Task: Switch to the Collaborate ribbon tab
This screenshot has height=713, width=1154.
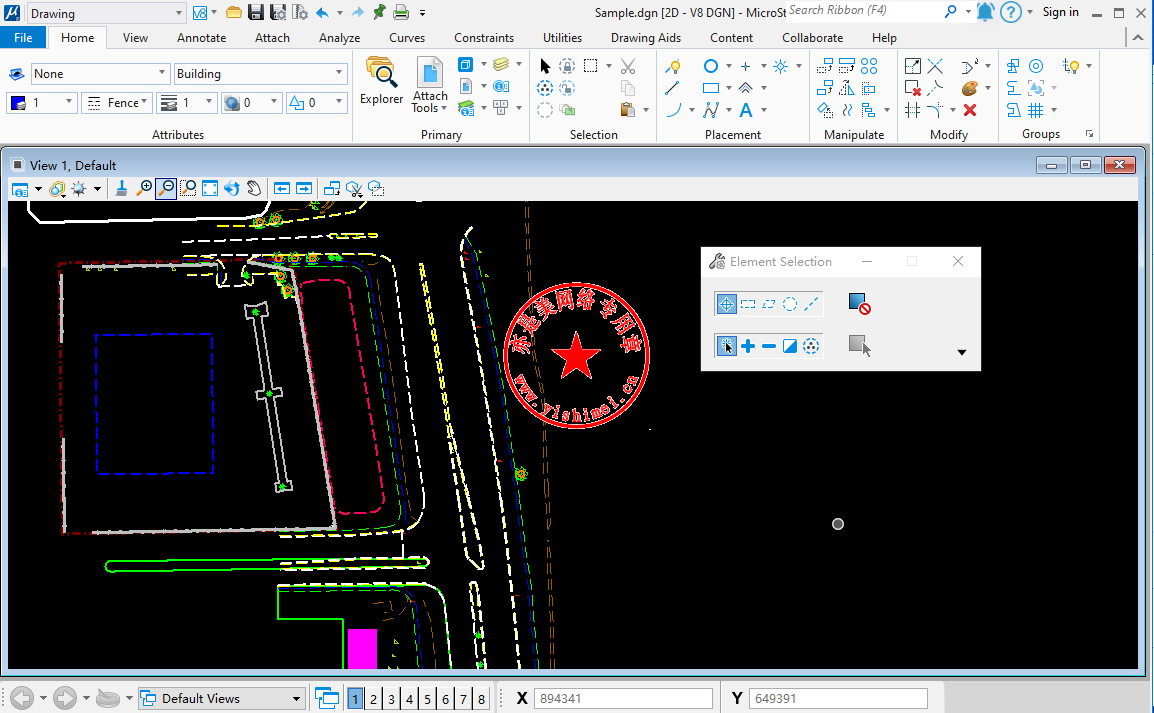Action: 813,38
